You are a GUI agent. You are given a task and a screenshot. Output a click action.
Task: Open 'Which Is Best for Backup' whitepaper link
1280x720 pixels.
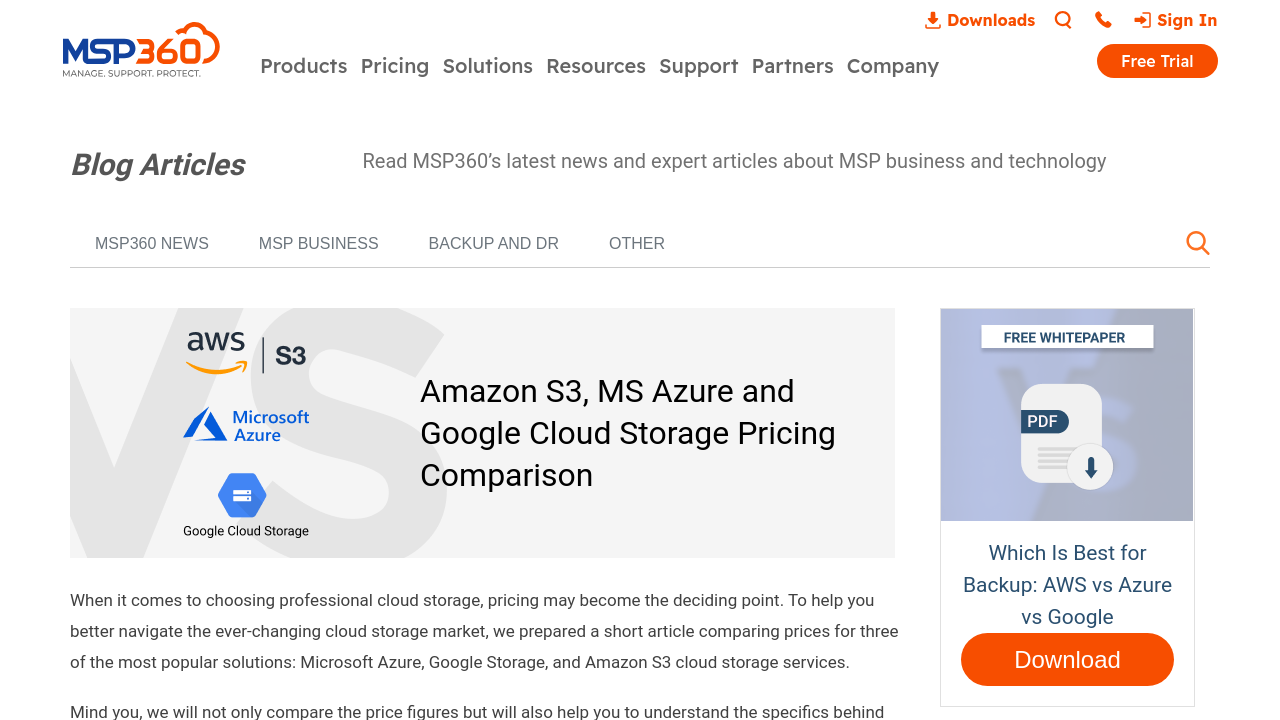tap(1067, 585)
